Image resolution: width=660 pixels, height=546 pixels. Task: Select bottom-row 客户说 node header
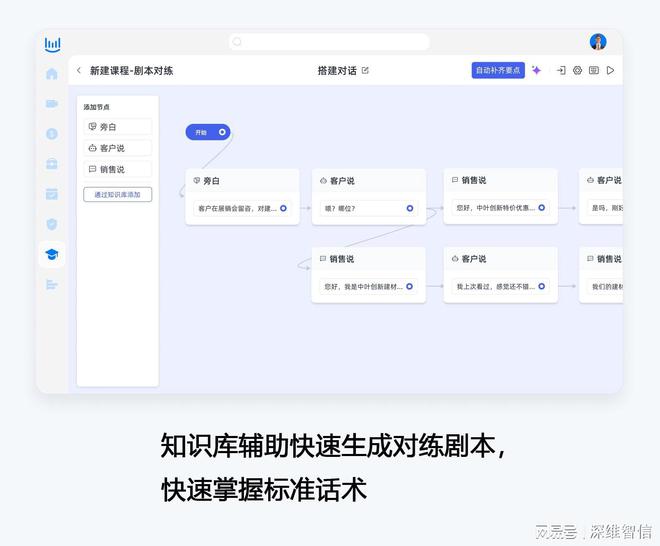click(x=501, y=259)
